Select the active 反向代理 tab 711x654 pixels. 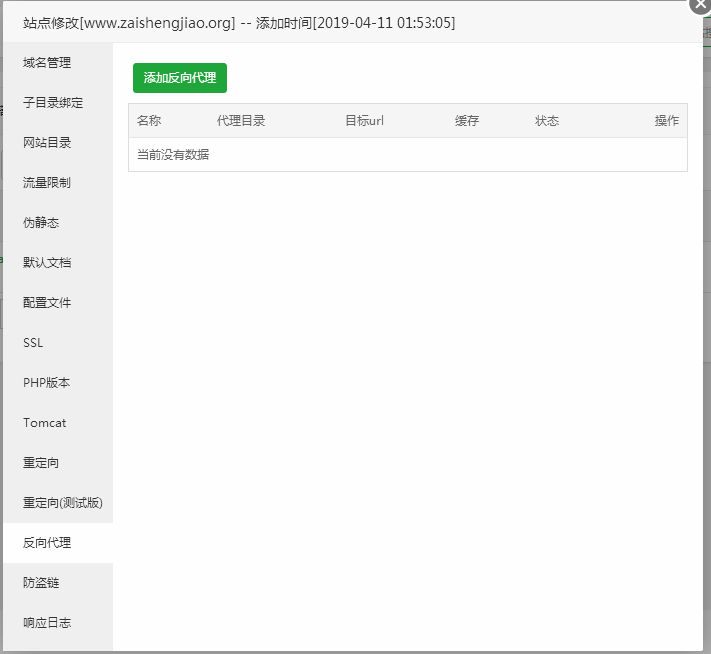(58, 543)
